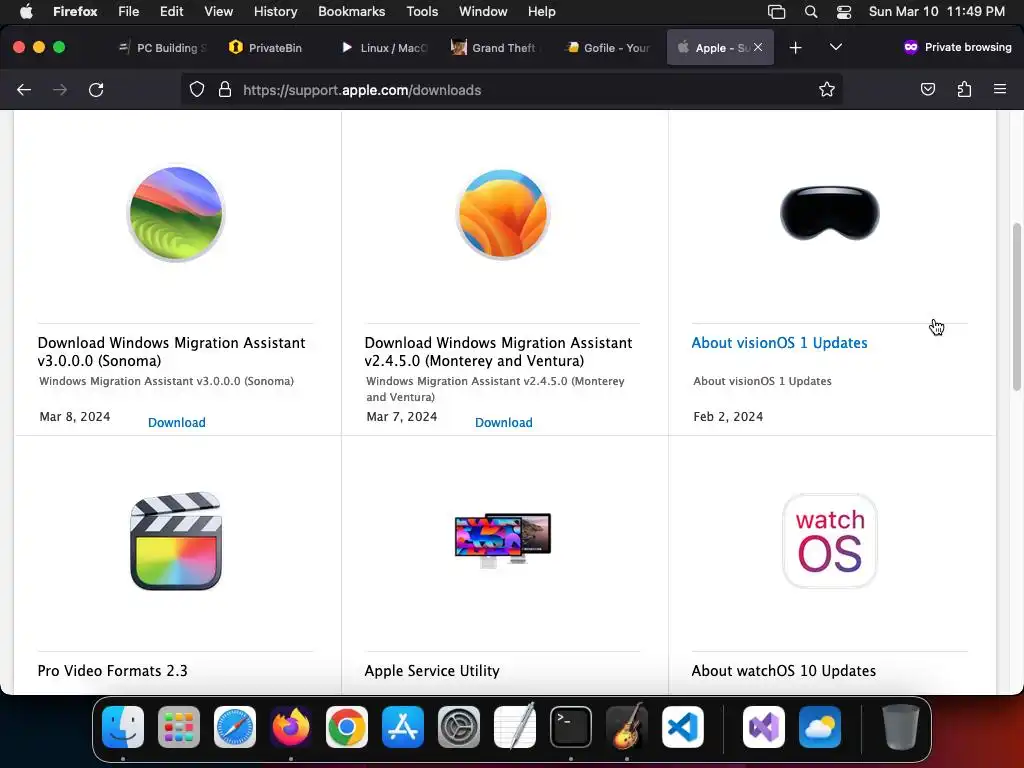Viewport: 1024px width, 768px height.
Task: Click the Feb 2, 2024 date text
Action: pos(728,417)
